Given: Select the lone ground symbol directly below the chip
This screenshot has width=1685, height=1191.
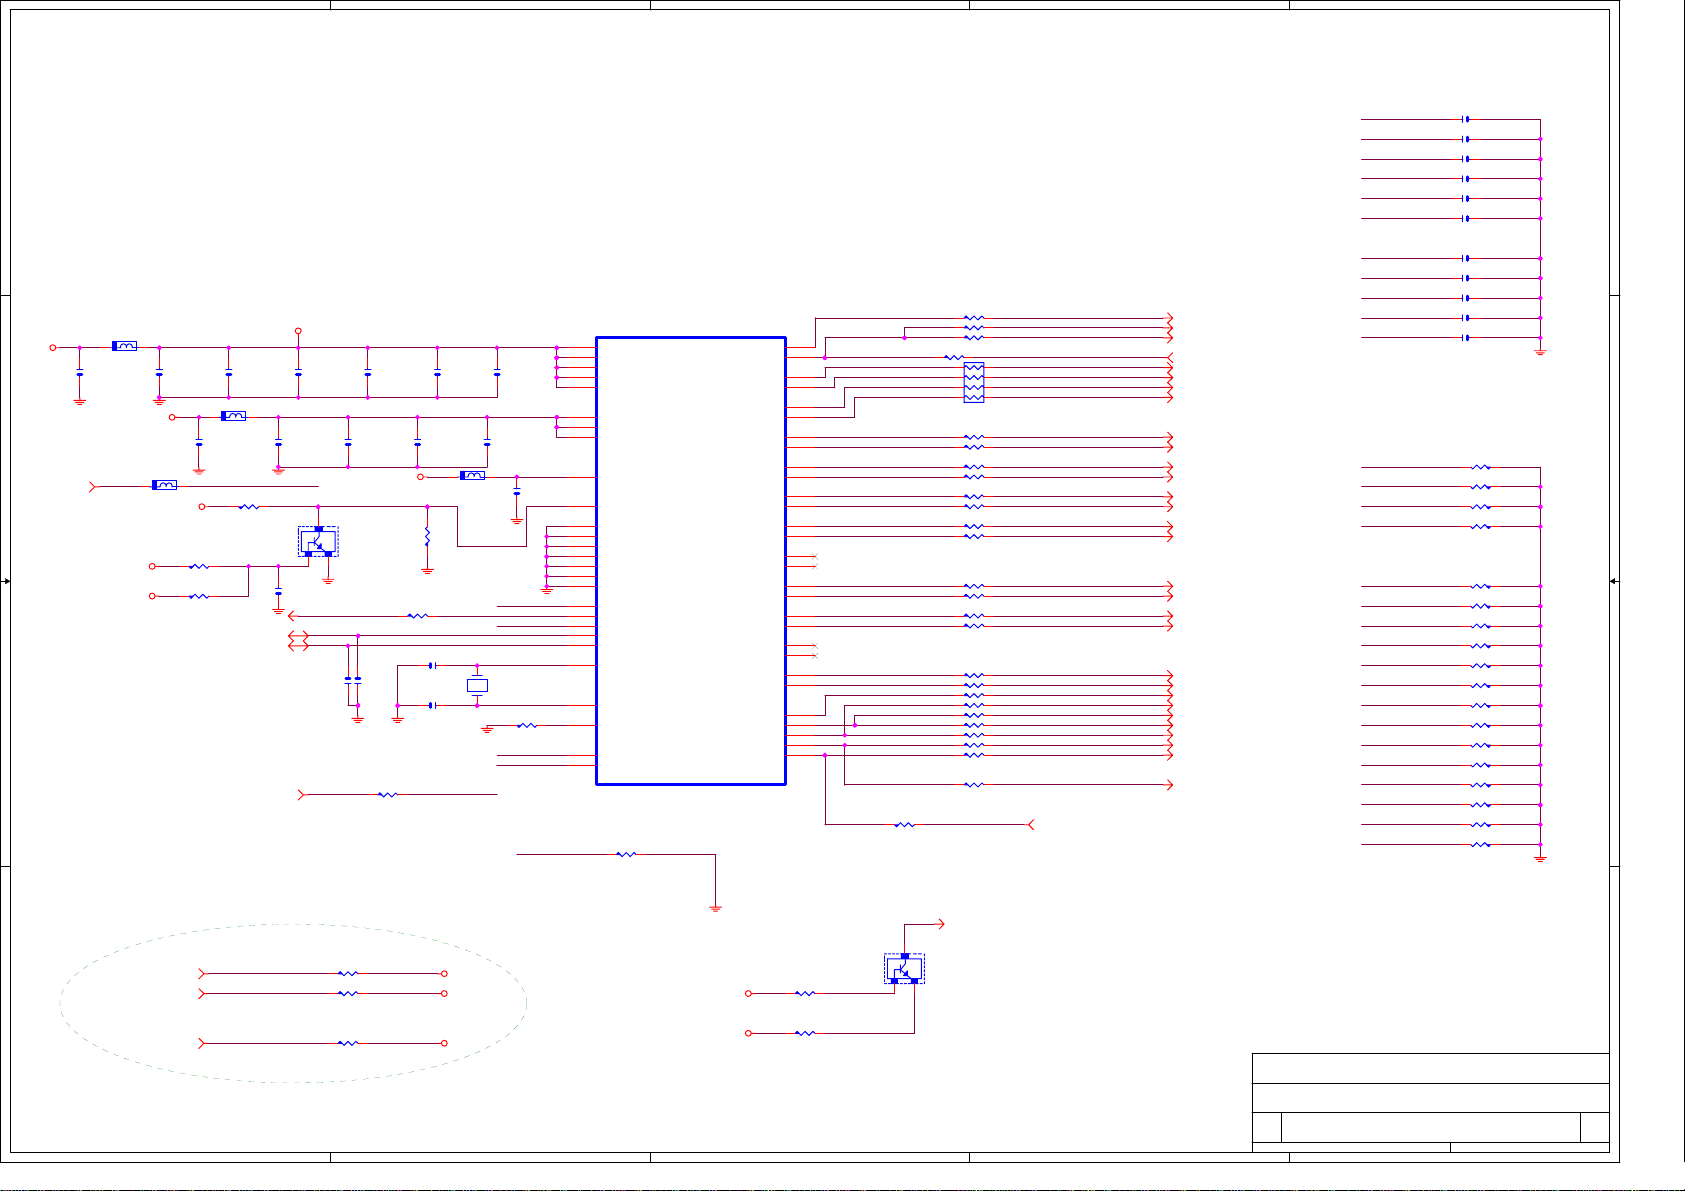Looking at the screenshot, I should (715, 909).
